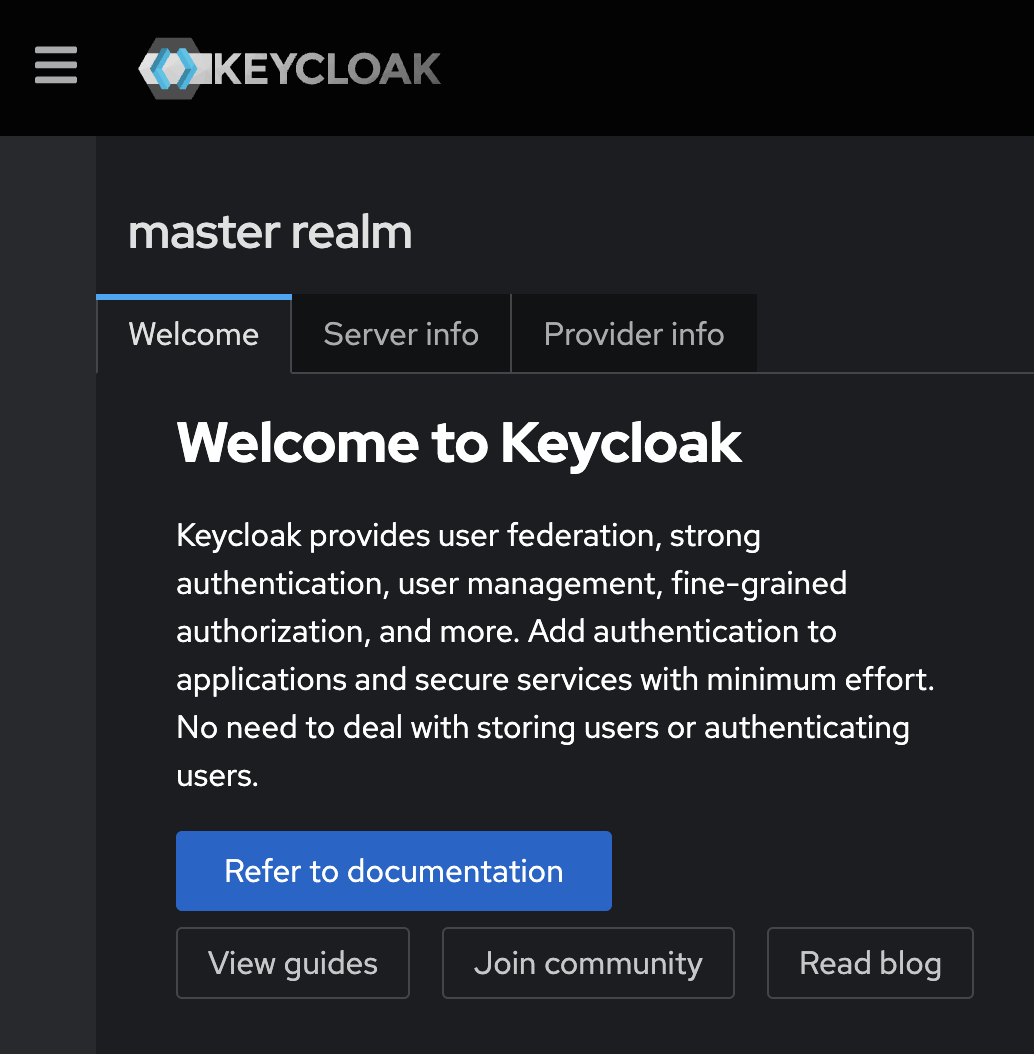Image resolution: width=1034 pixels, height=1054 pixels.
Task: Open the Provider info tab
Action: pyautogui.click(x=633, y=333)
